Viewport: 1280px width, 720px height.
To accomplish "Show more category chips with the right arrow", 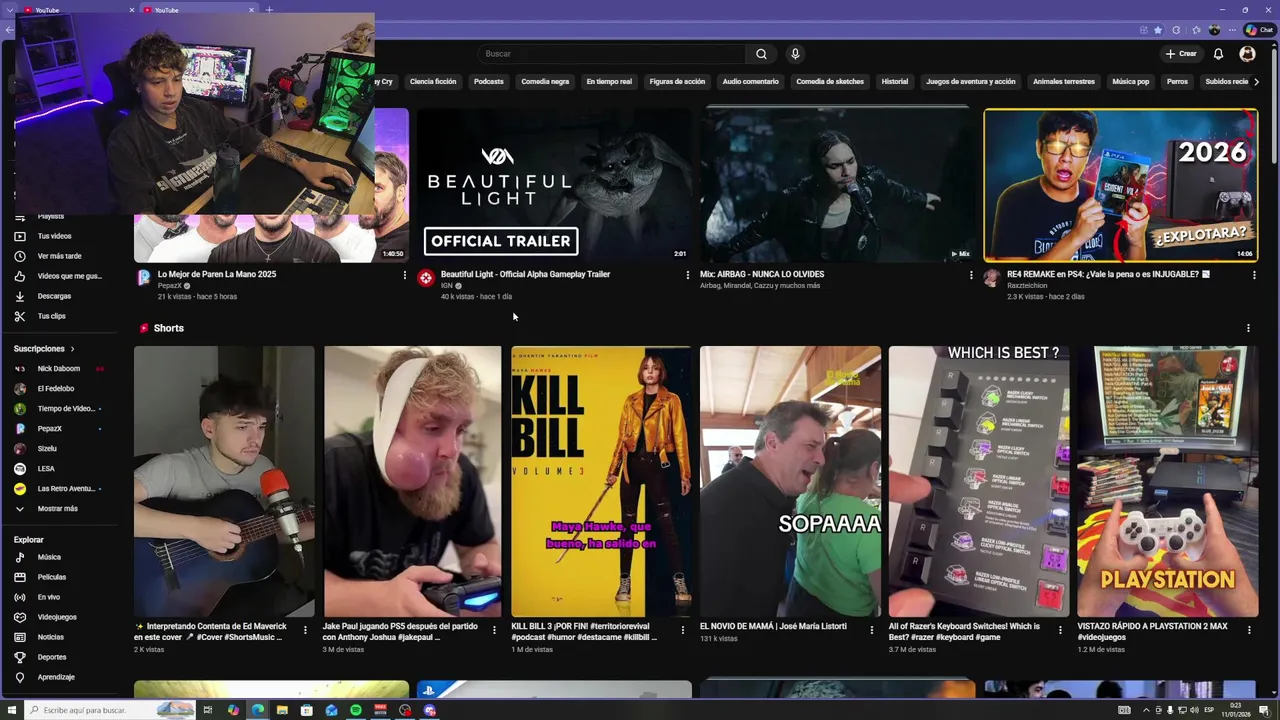I will point(1256,82).
